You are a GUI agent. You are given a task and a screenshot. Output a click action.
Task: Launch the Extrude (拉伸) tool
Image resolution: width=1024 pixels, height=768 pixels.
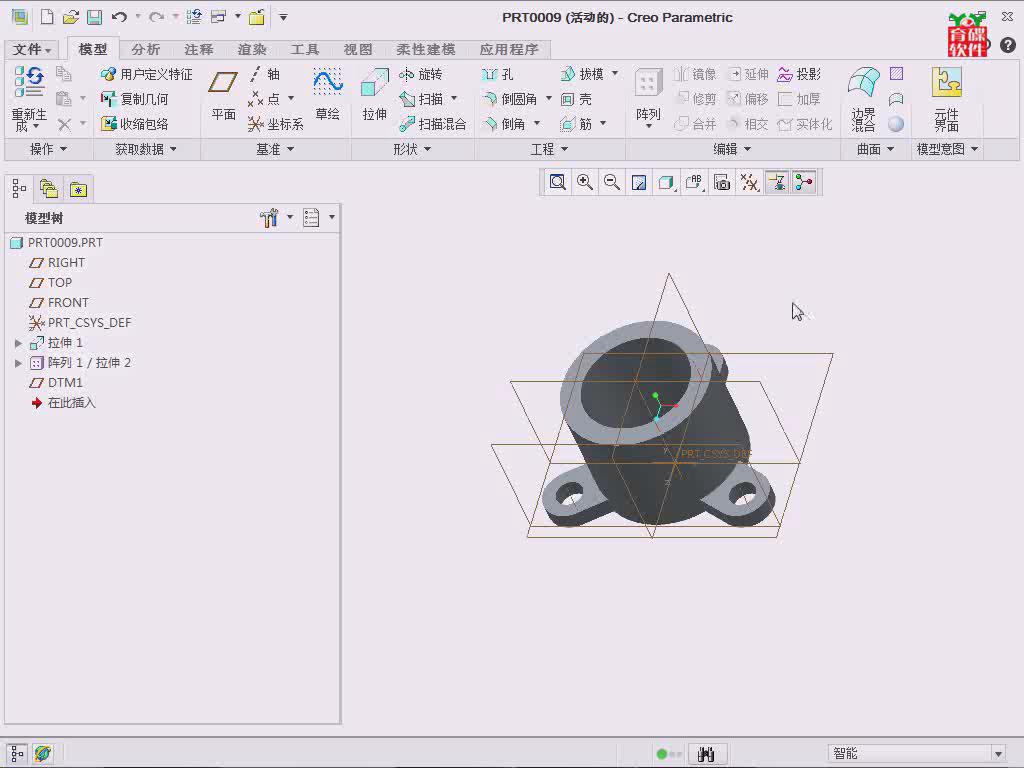(x=374, y=95)
